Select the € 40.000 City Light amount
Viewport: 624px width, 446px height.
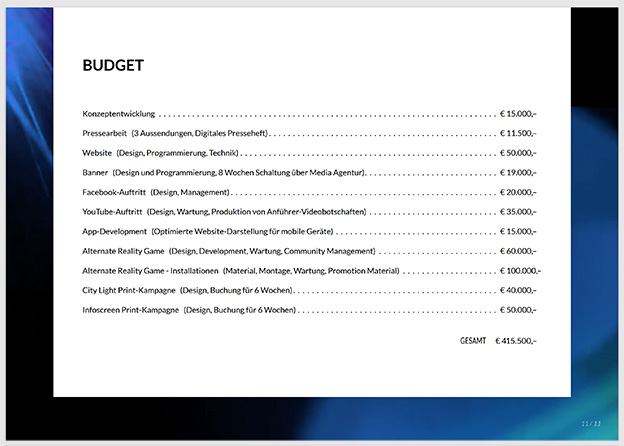(518, 291)
